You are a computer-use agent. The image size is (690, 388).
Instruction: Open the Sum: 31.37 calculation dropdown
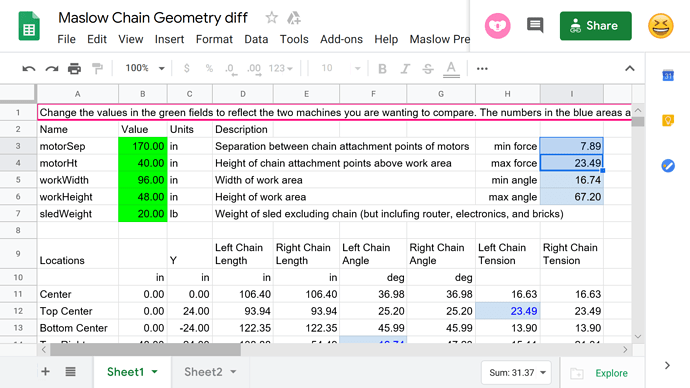pyautogui.click(x=516, y=373)
